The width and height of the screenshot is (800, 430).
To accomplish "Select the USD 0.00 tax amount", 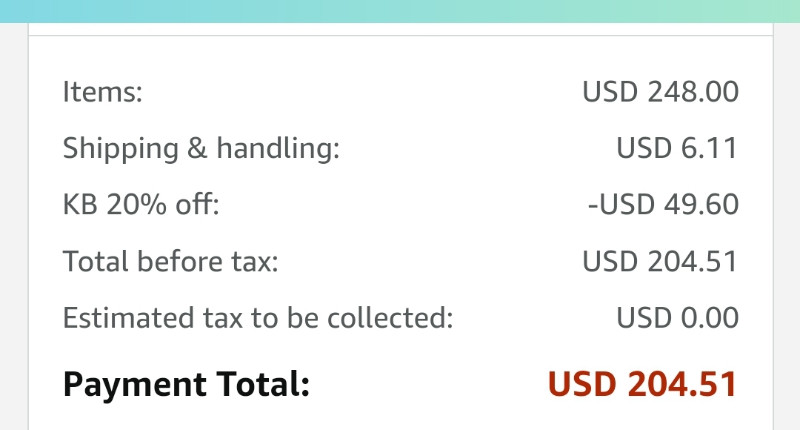I will 677,318.
